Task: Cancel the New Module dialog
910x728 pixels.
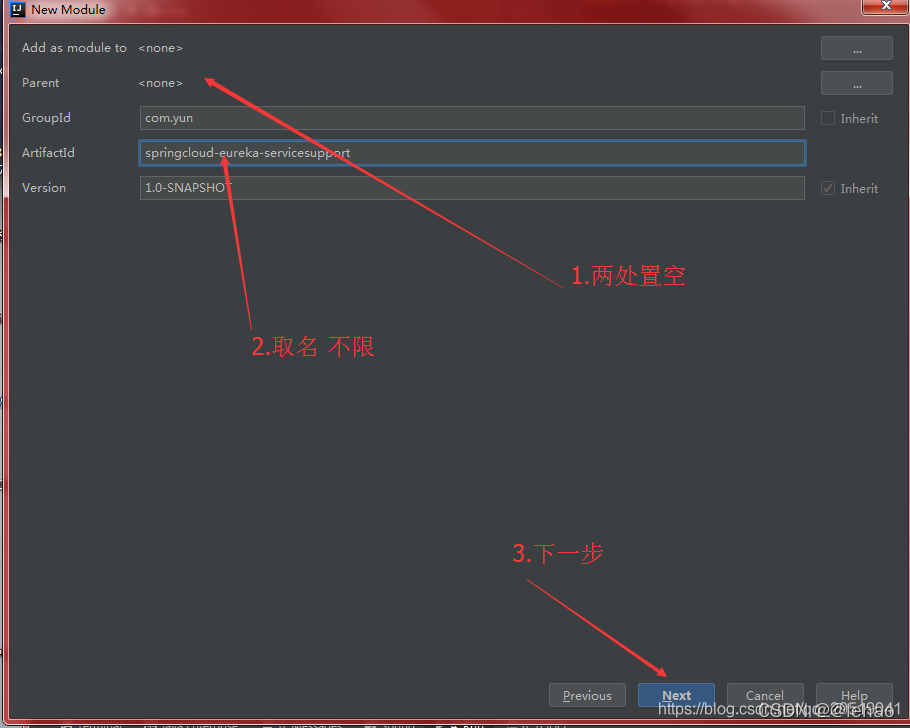Action: click(x=765, y=695)
